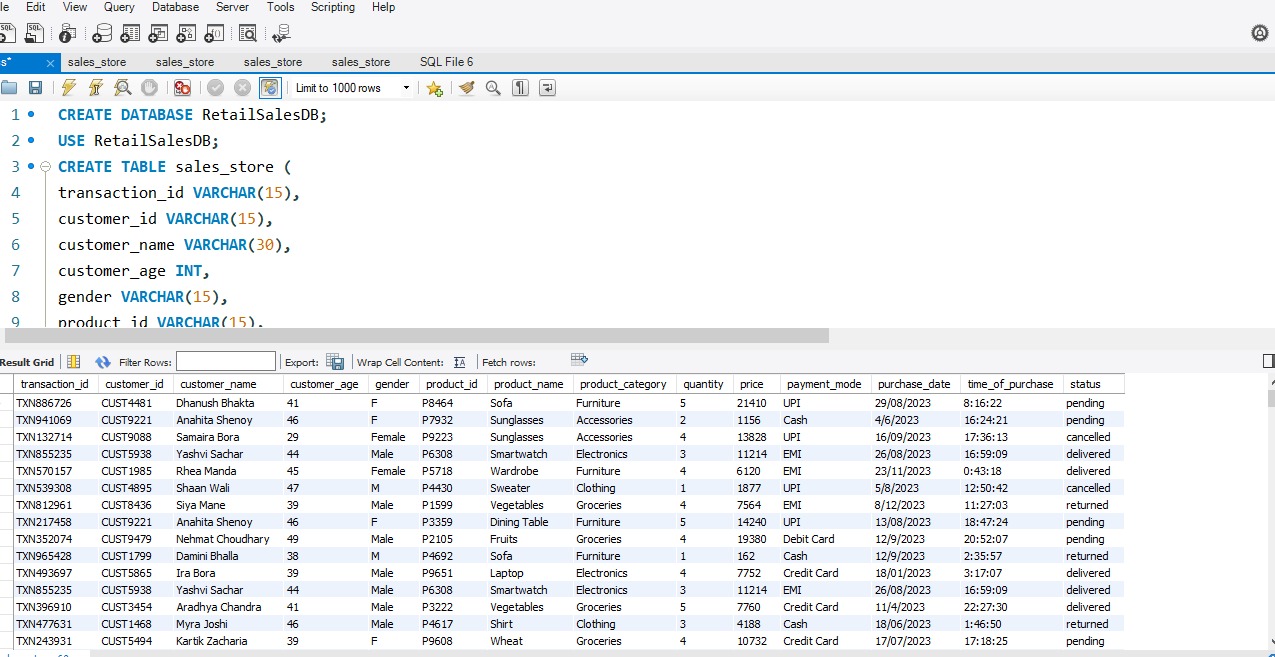
Task: Create a new function icon
Action: point(214,34)
